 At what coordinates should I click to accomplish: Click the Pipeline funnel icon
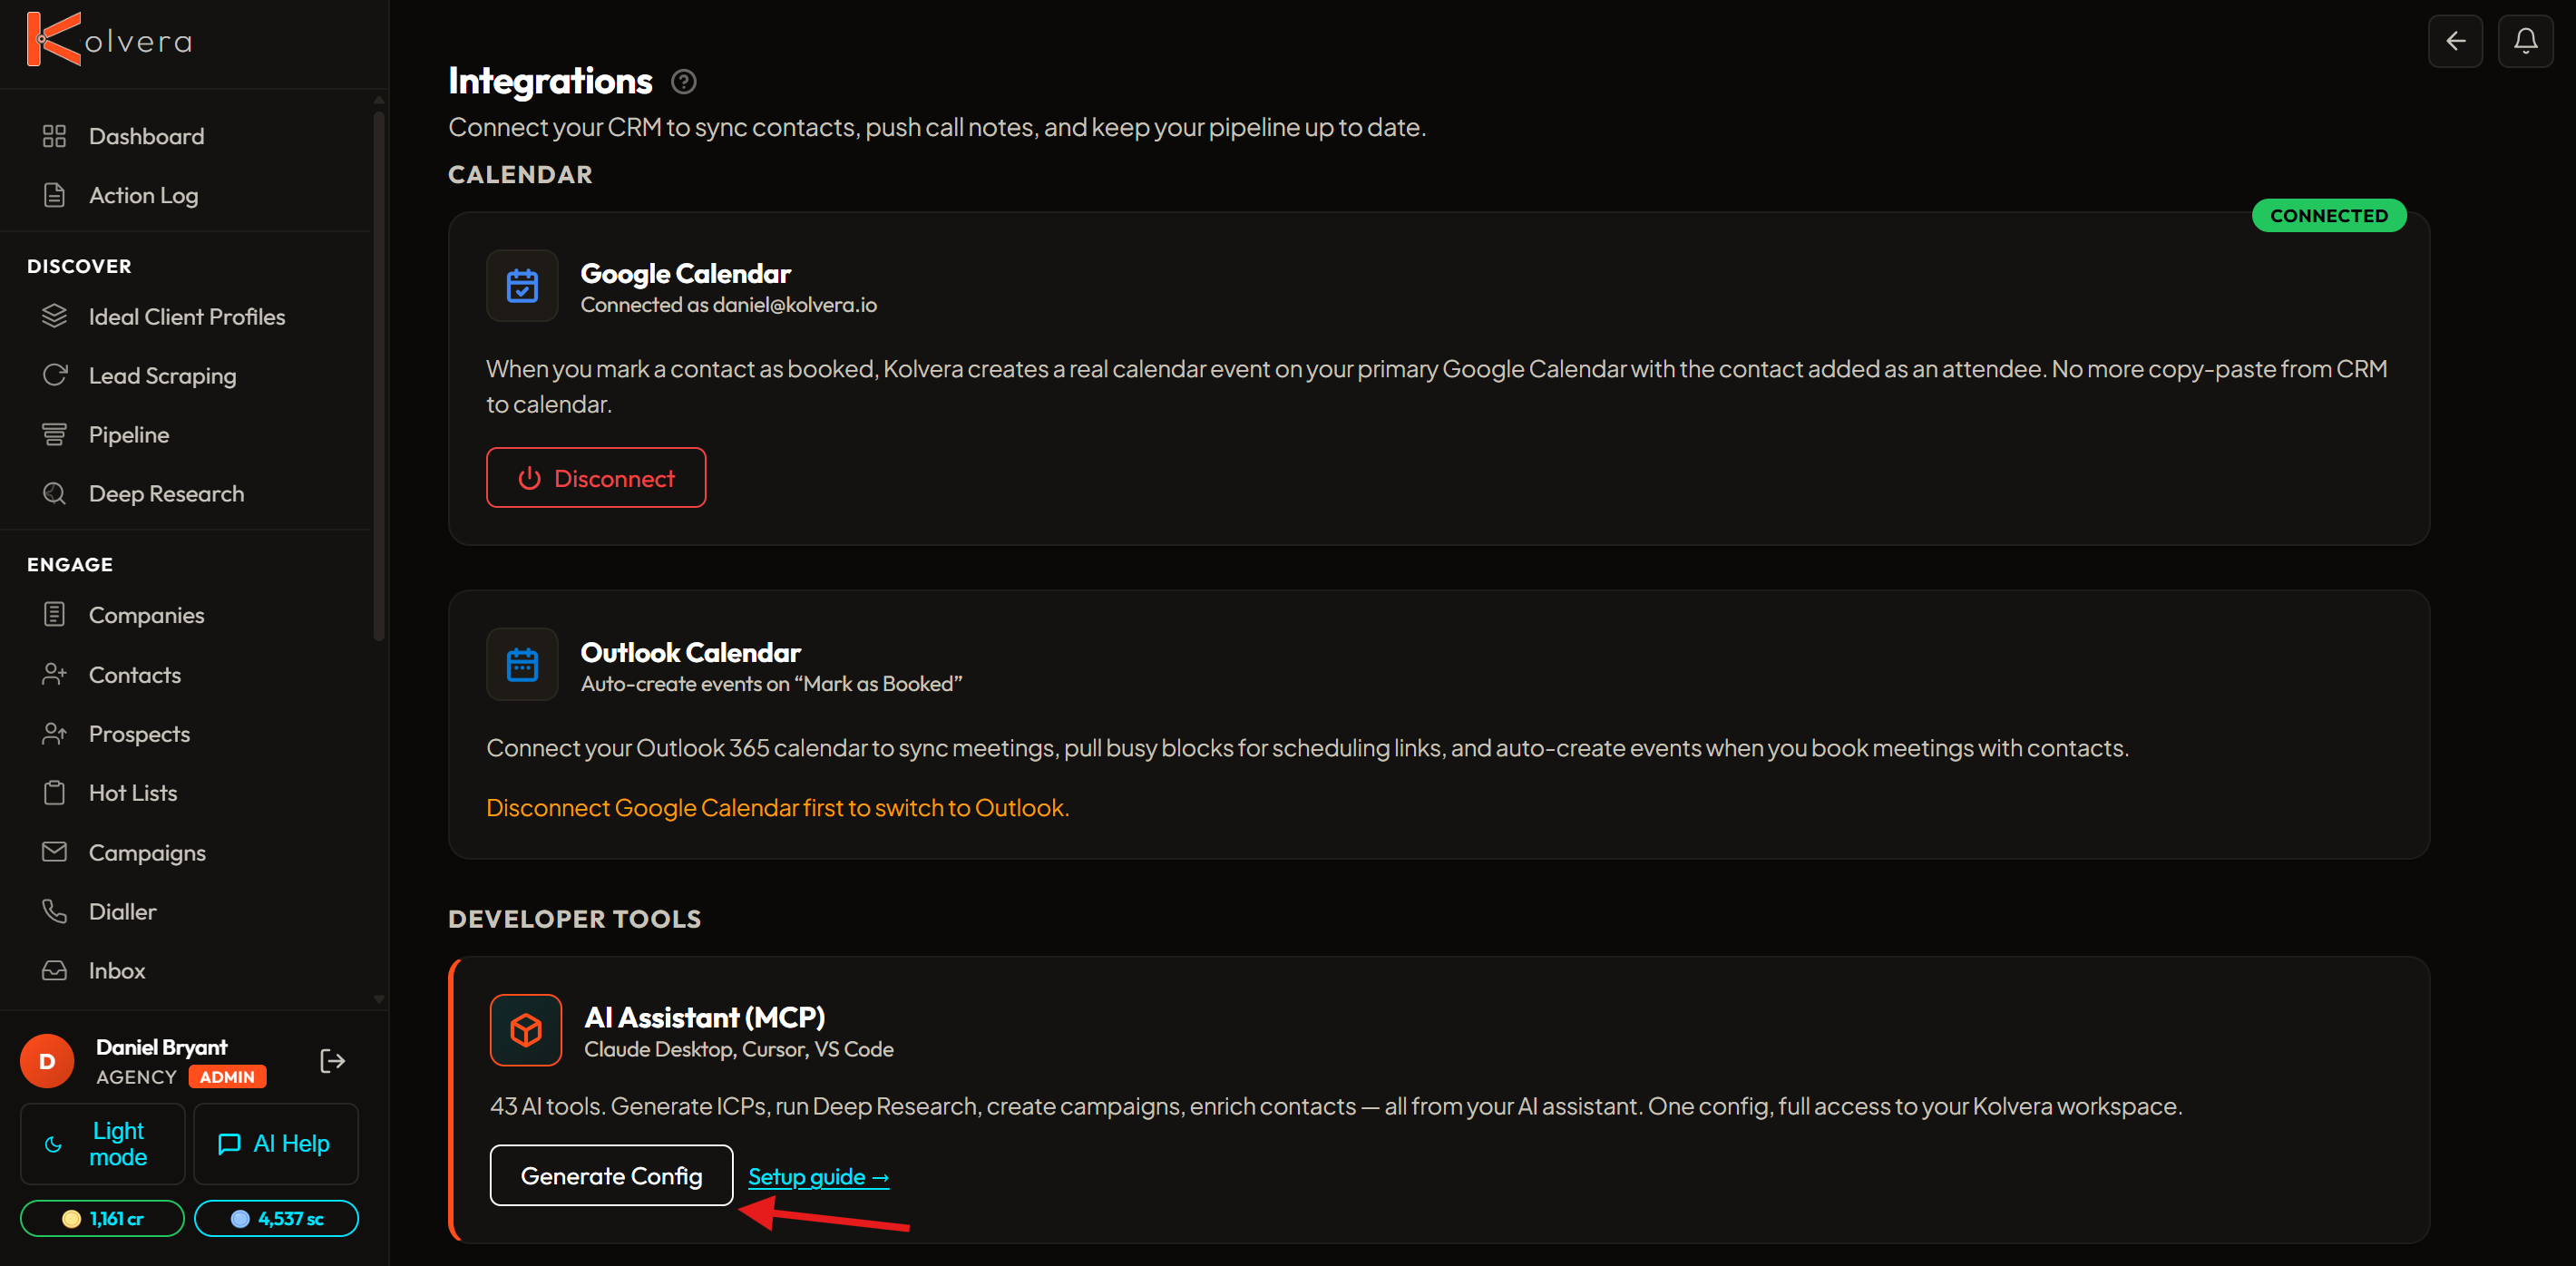pos(54,434)
